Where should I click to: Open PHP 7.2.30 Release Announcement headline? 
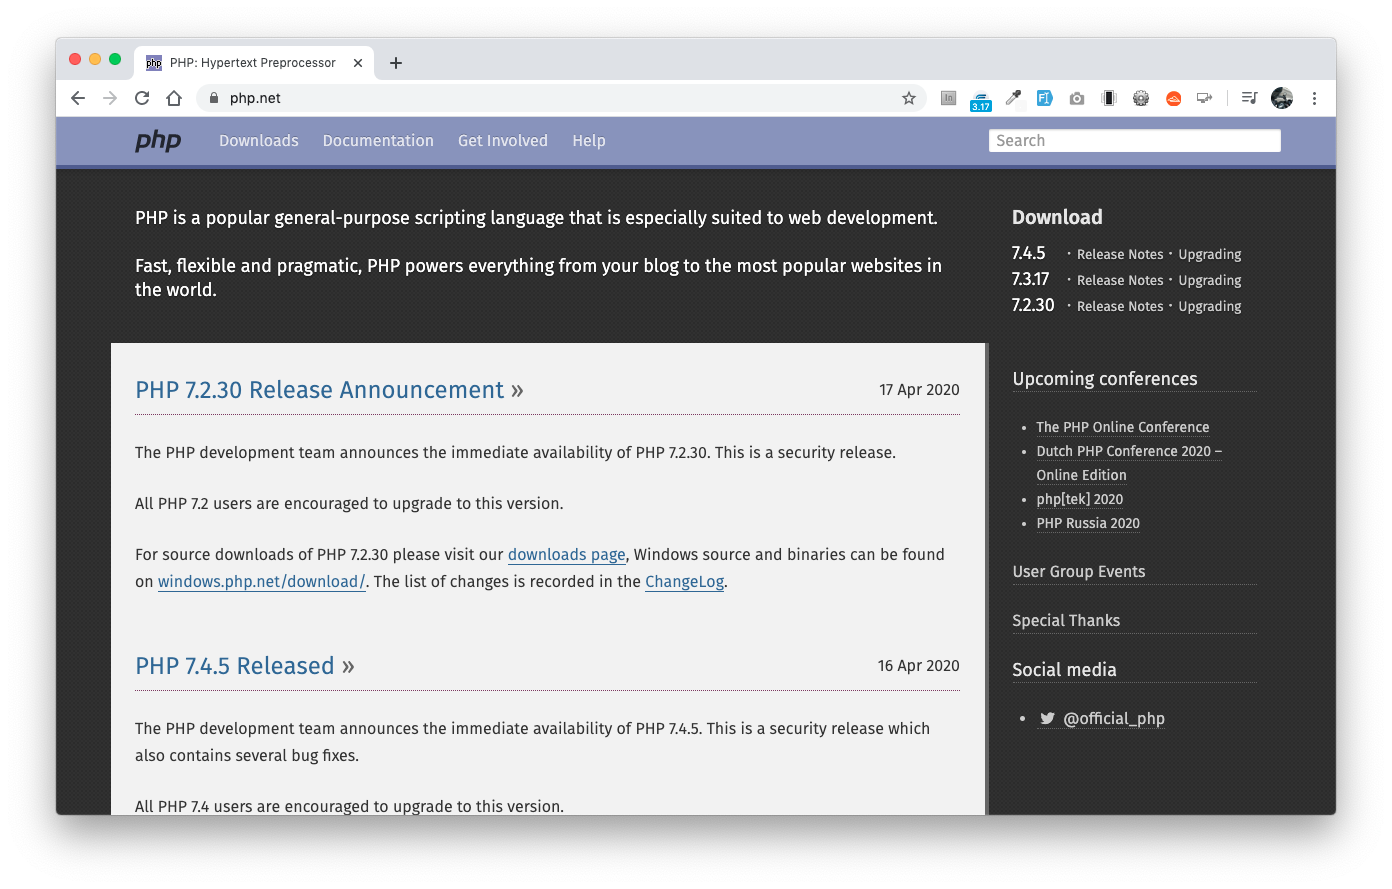[x=320, y=390]
